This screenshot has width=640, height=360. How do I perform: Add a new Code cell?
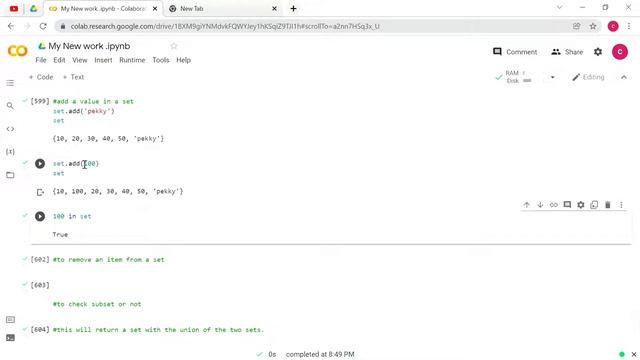[41, 77]
